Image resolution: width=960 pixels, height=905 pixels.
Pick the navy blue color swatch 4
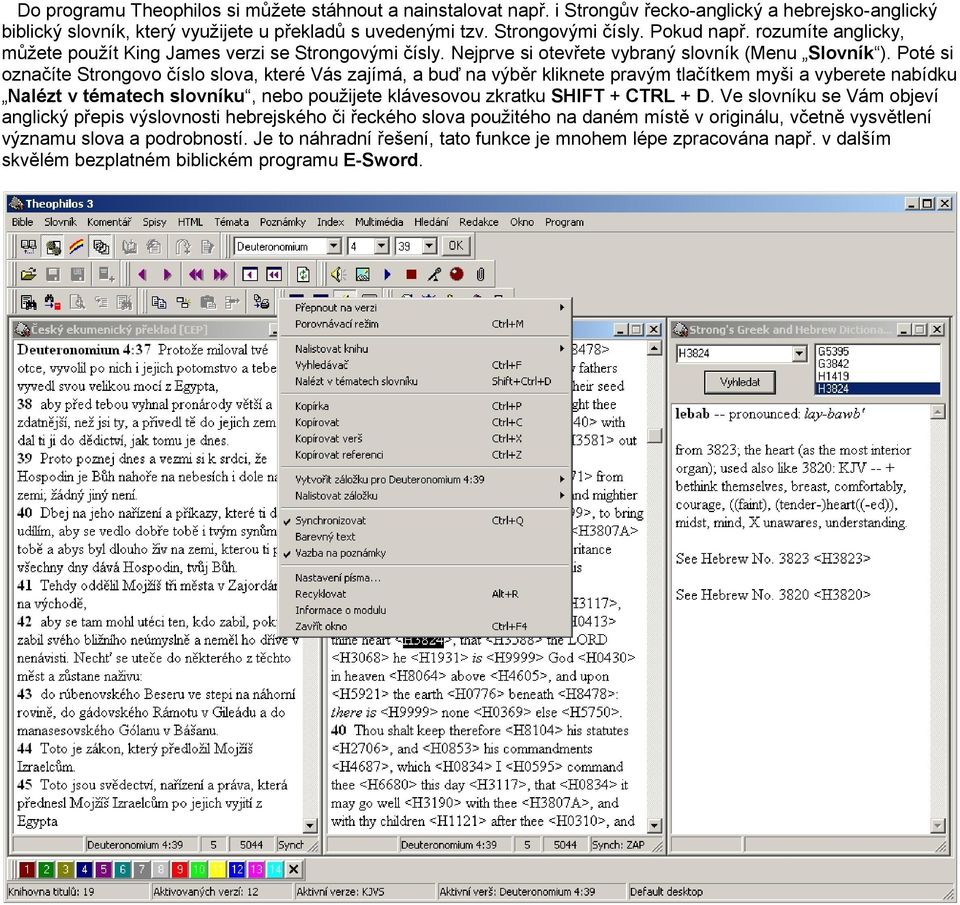pyautogui.click(x=84, y=869)
